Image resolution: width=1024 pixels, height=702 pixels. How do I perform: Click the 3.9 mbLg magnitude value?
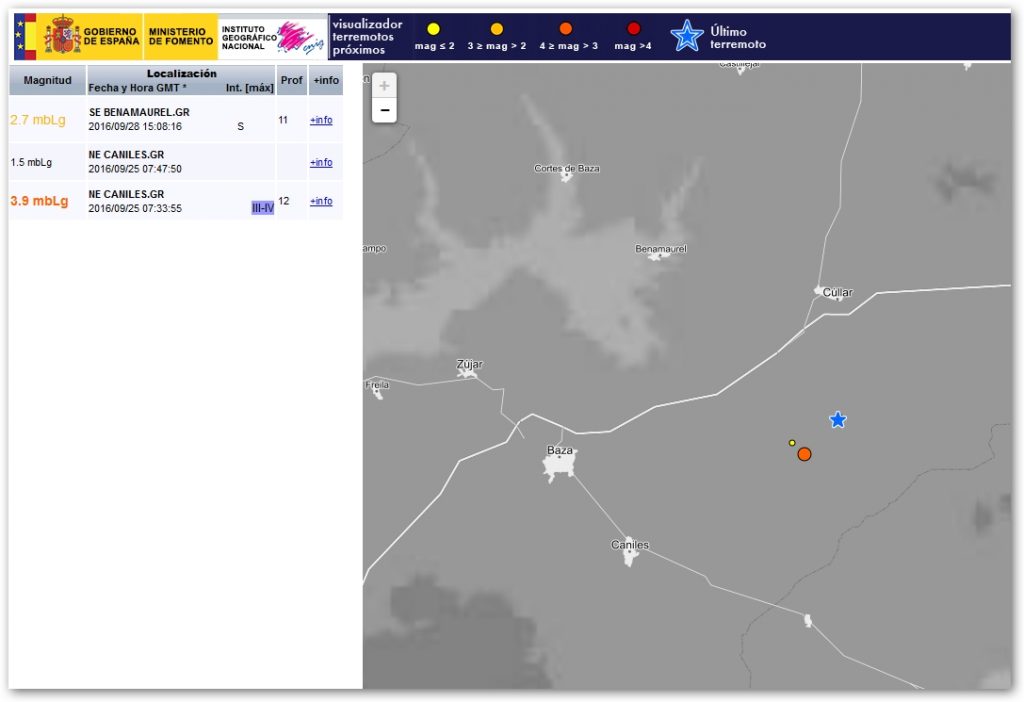(39, 201)
